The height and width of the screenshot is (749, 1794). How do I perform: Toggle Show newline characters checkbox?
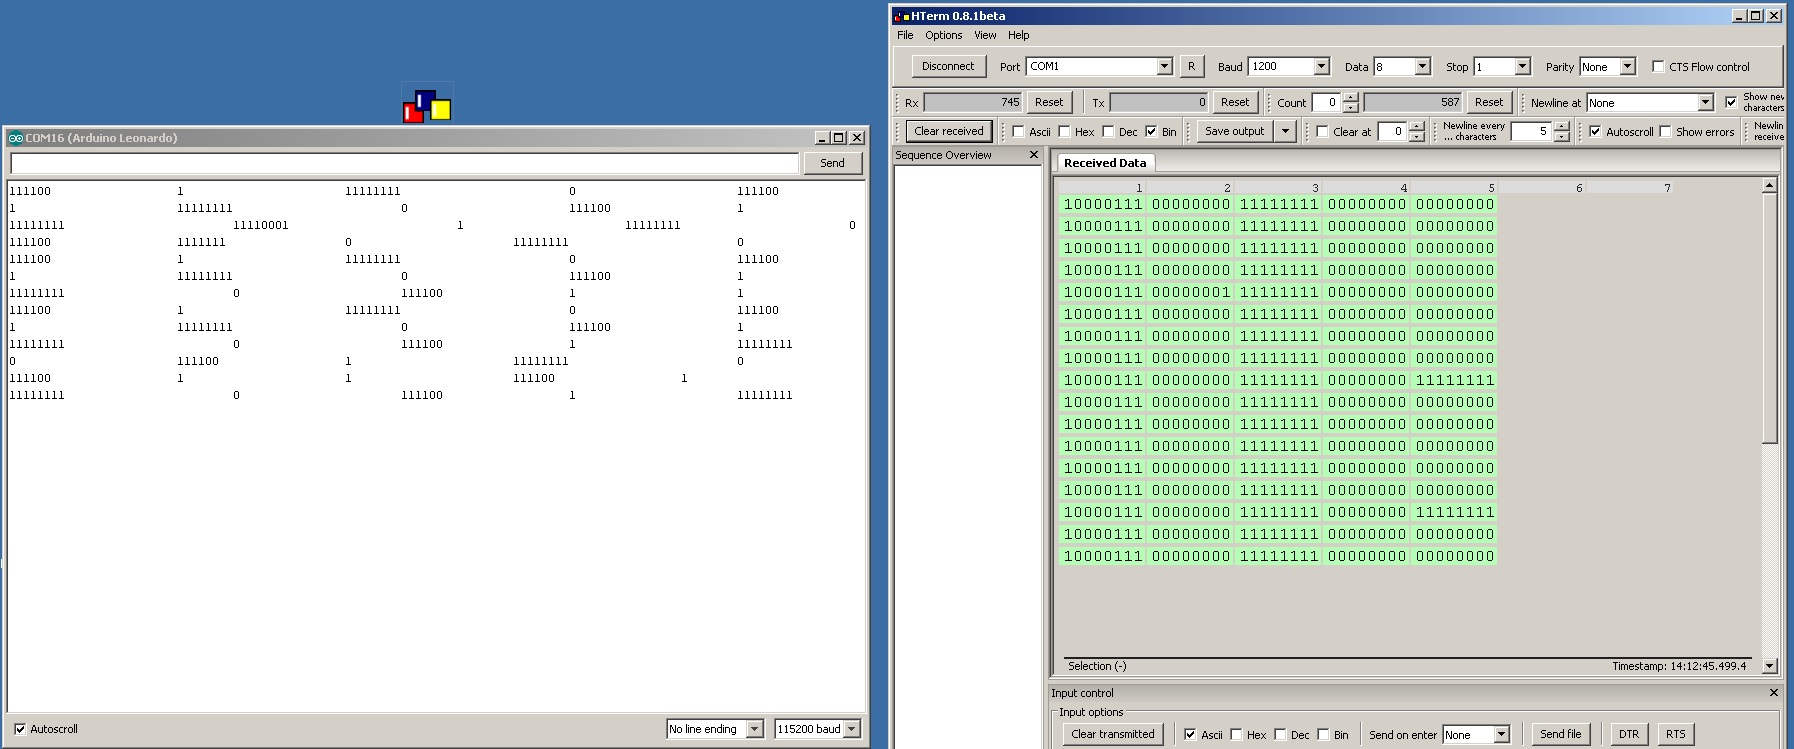1731,102
